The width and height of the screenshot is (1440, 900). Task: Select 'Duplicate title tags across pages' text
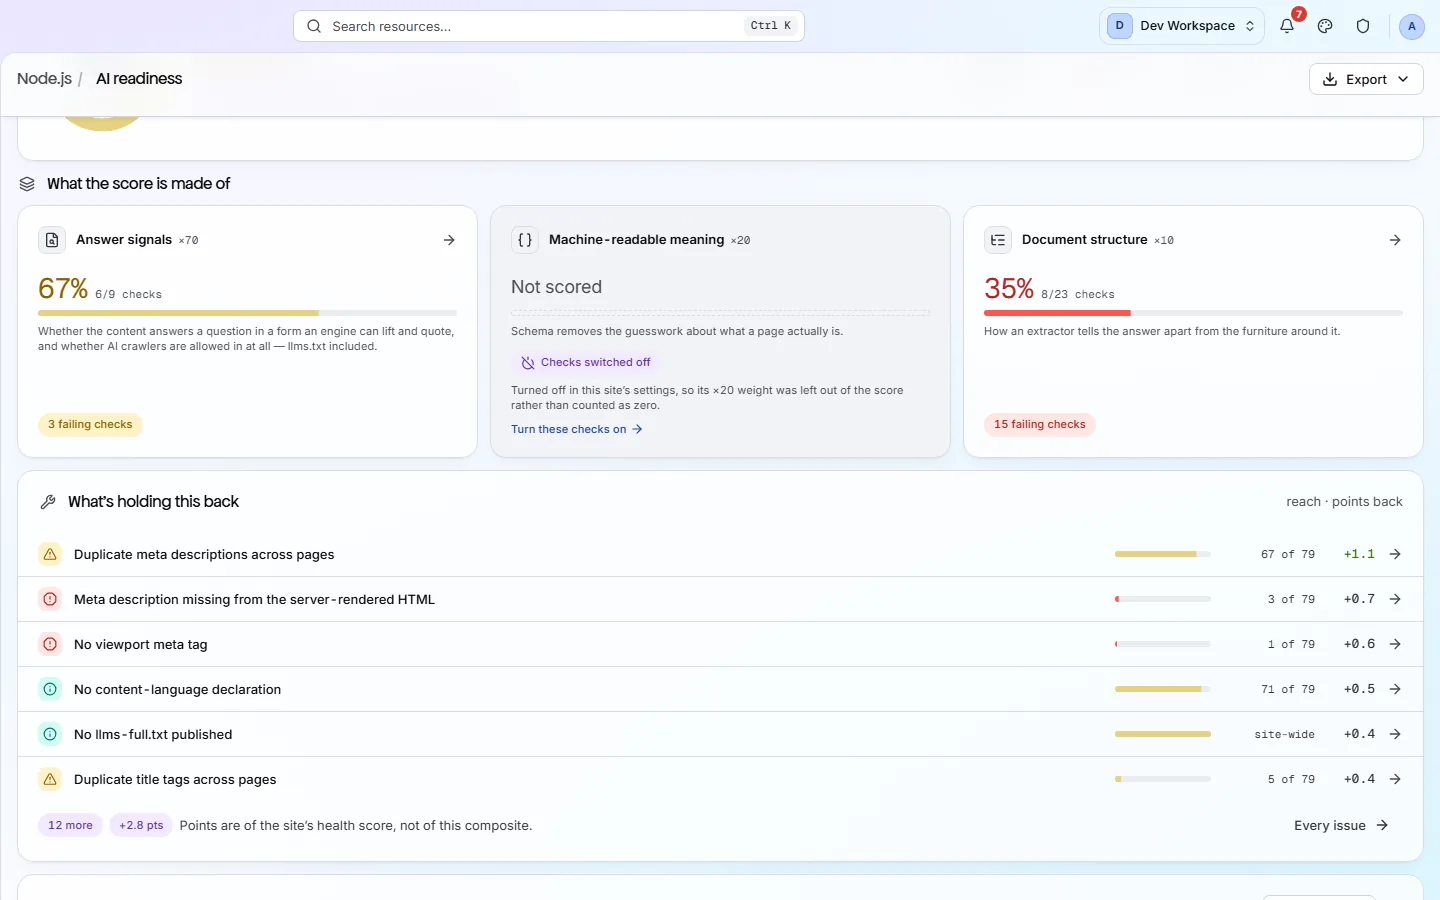pyautogui.click(x=175, y=779)
